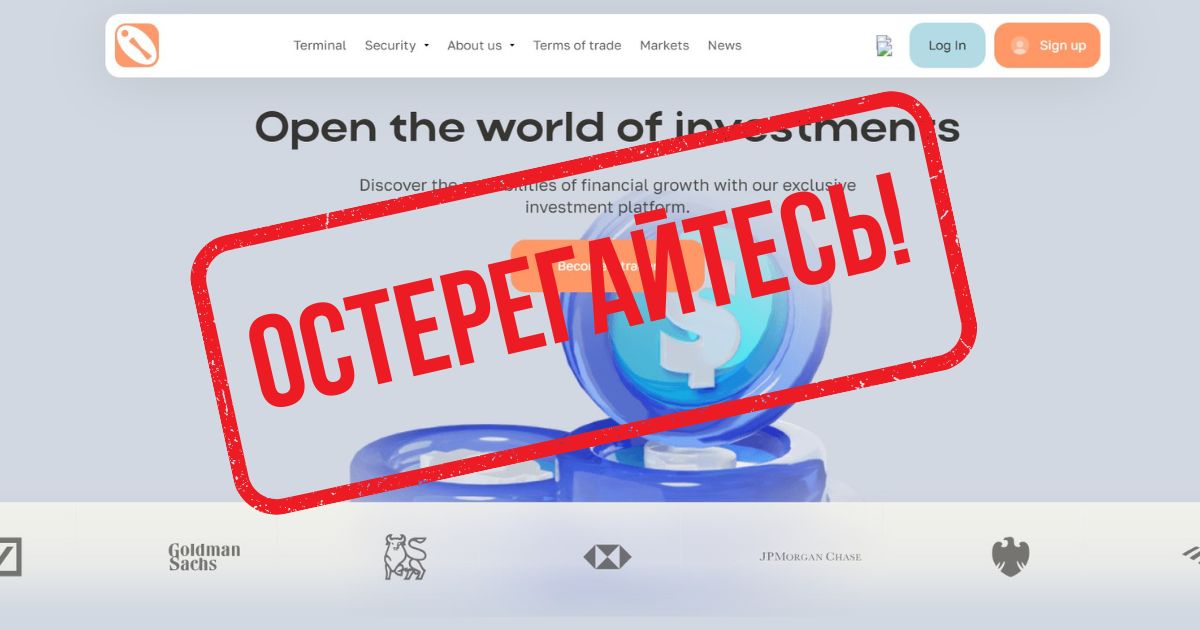Viewport: 1200px width, 630px height.
Task: Click the bull logo in partners strip
Action: (x=405, y=557)
